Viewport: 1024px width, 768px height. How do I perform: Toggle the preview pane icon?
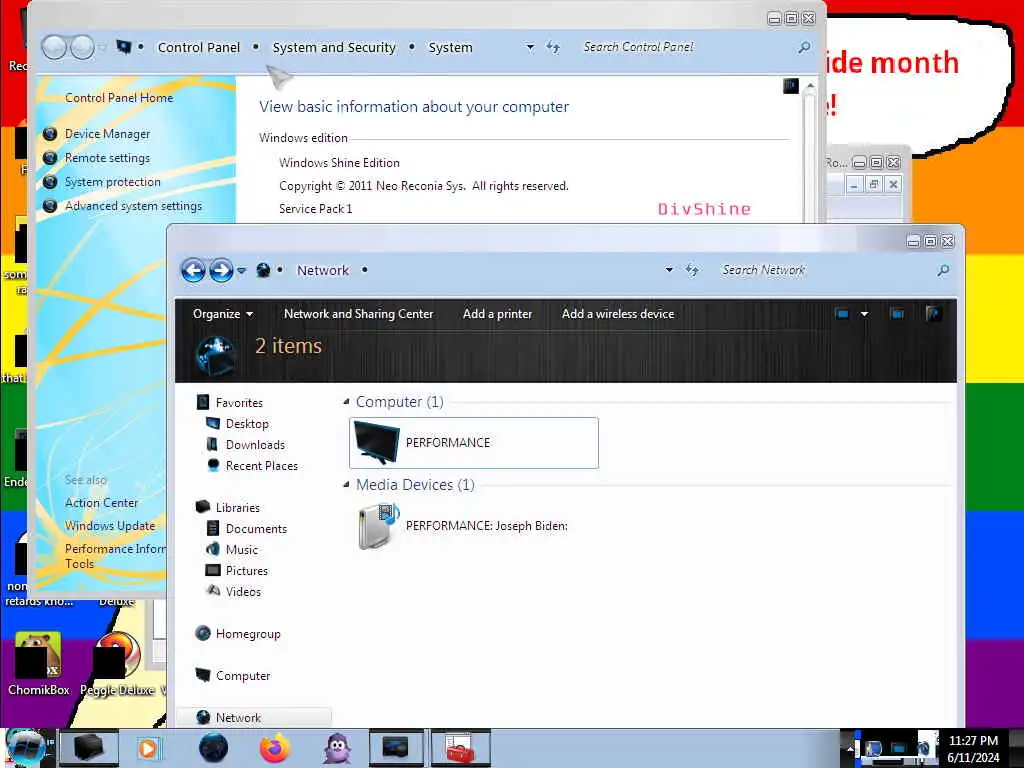point(897,314)
